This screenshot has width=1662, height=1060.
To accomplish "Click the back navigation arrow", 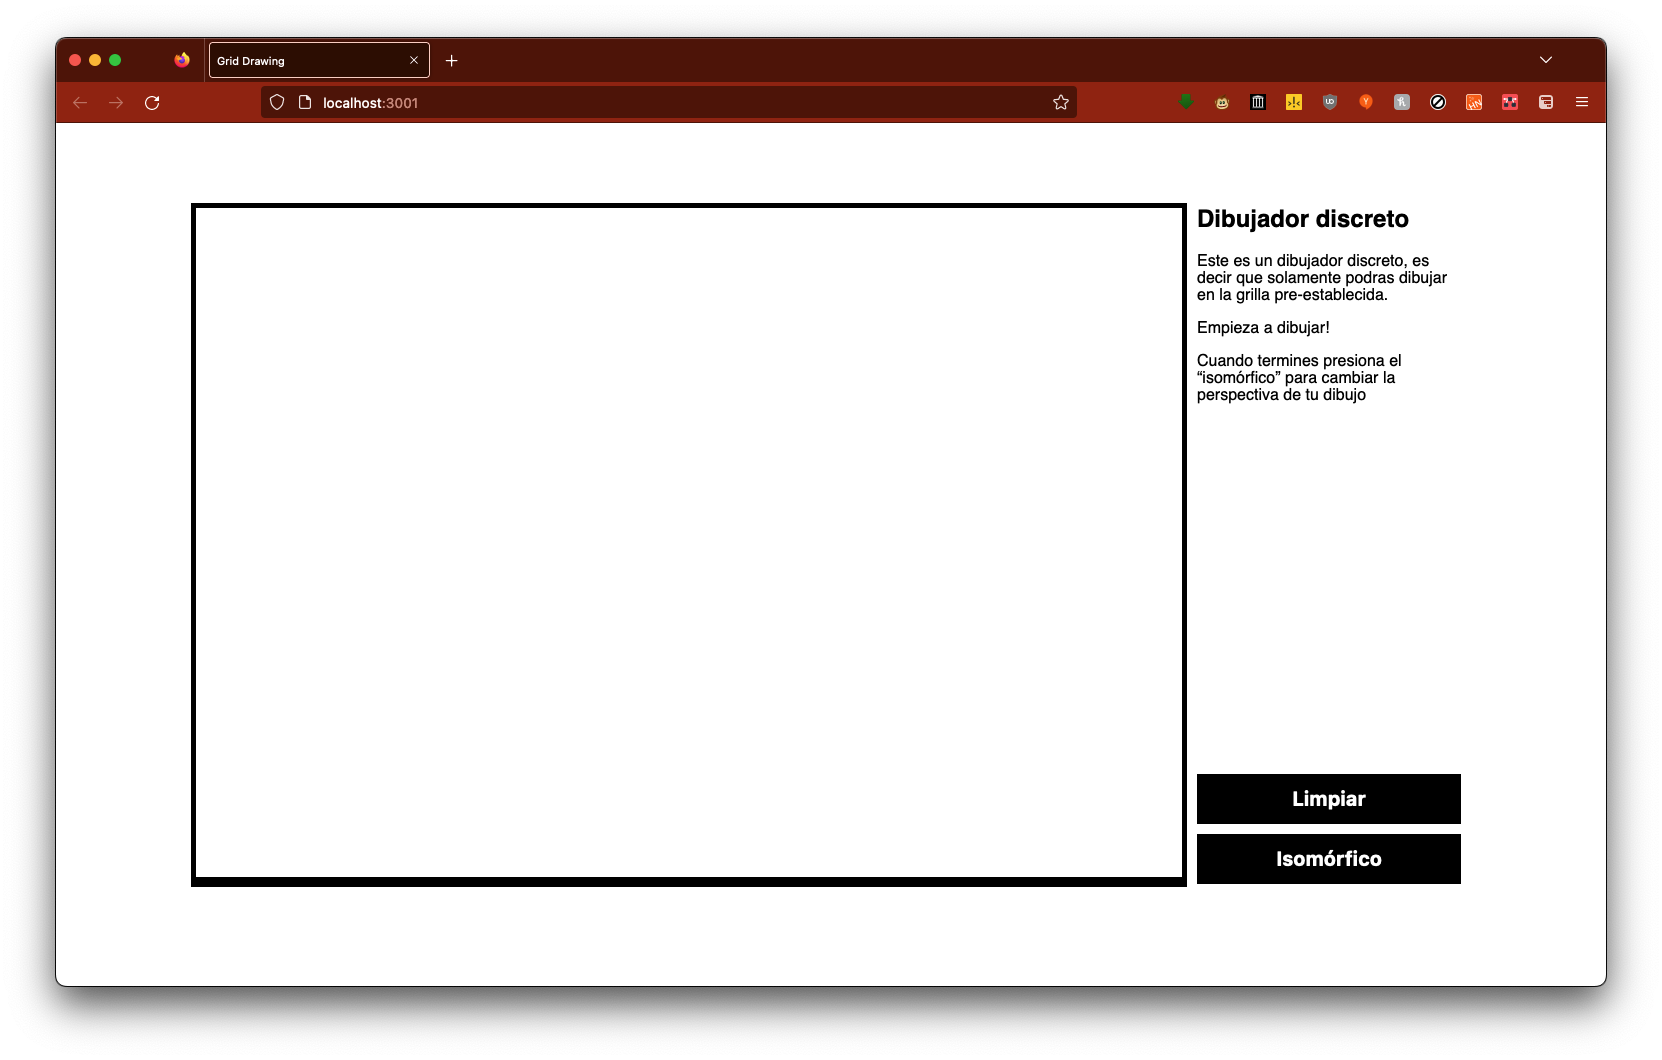I will coord(79,102).
